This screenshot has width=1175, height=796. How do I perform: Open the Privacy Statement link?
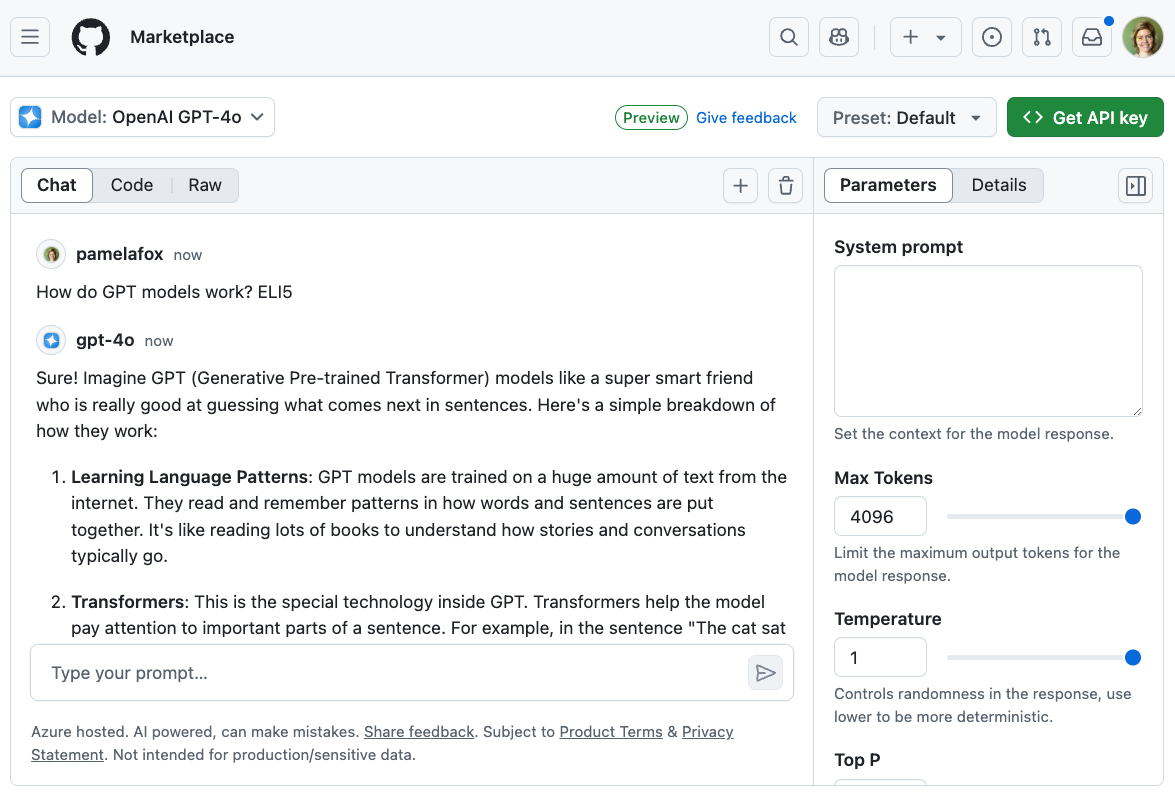coord(707,732)
